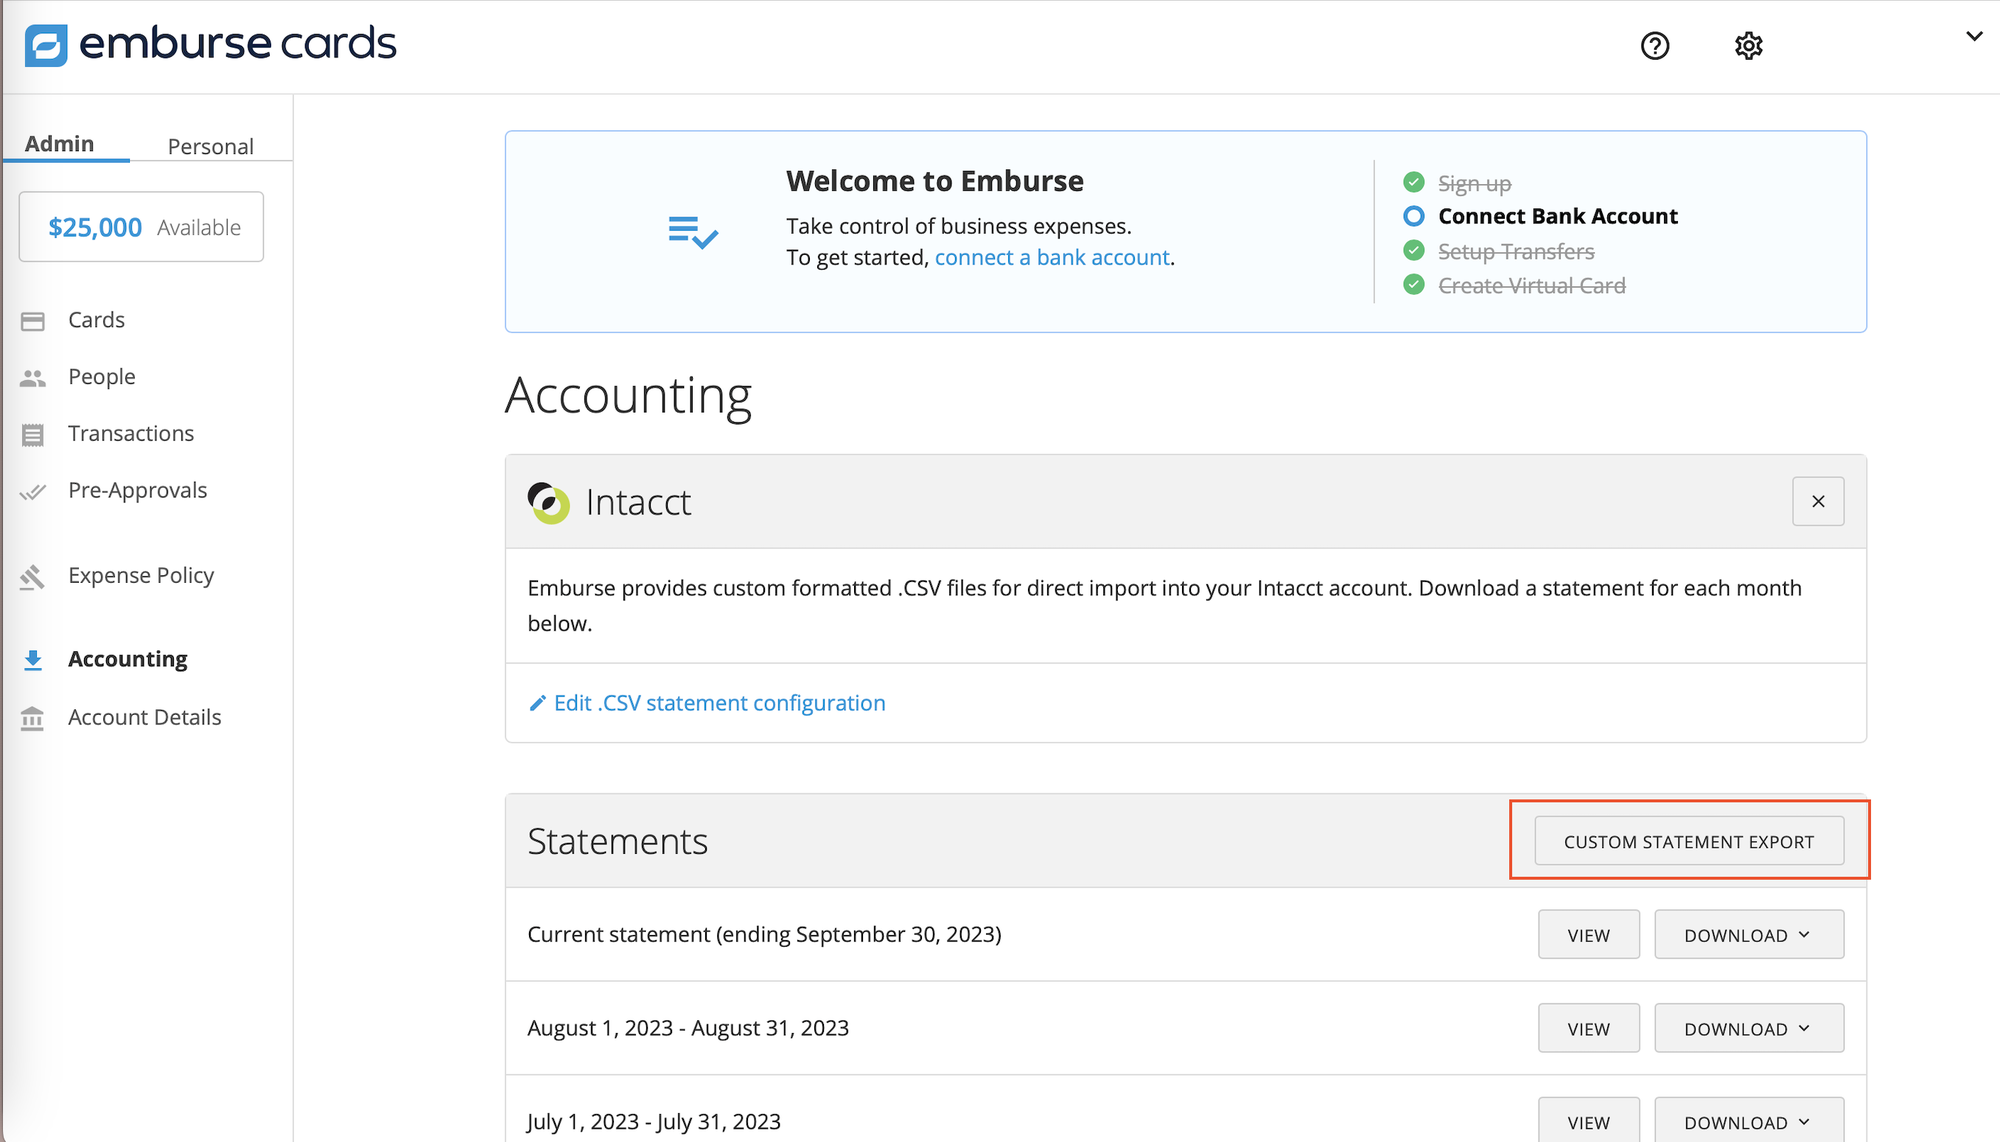Open settings via the gear icon

(x=1748, y=46)
